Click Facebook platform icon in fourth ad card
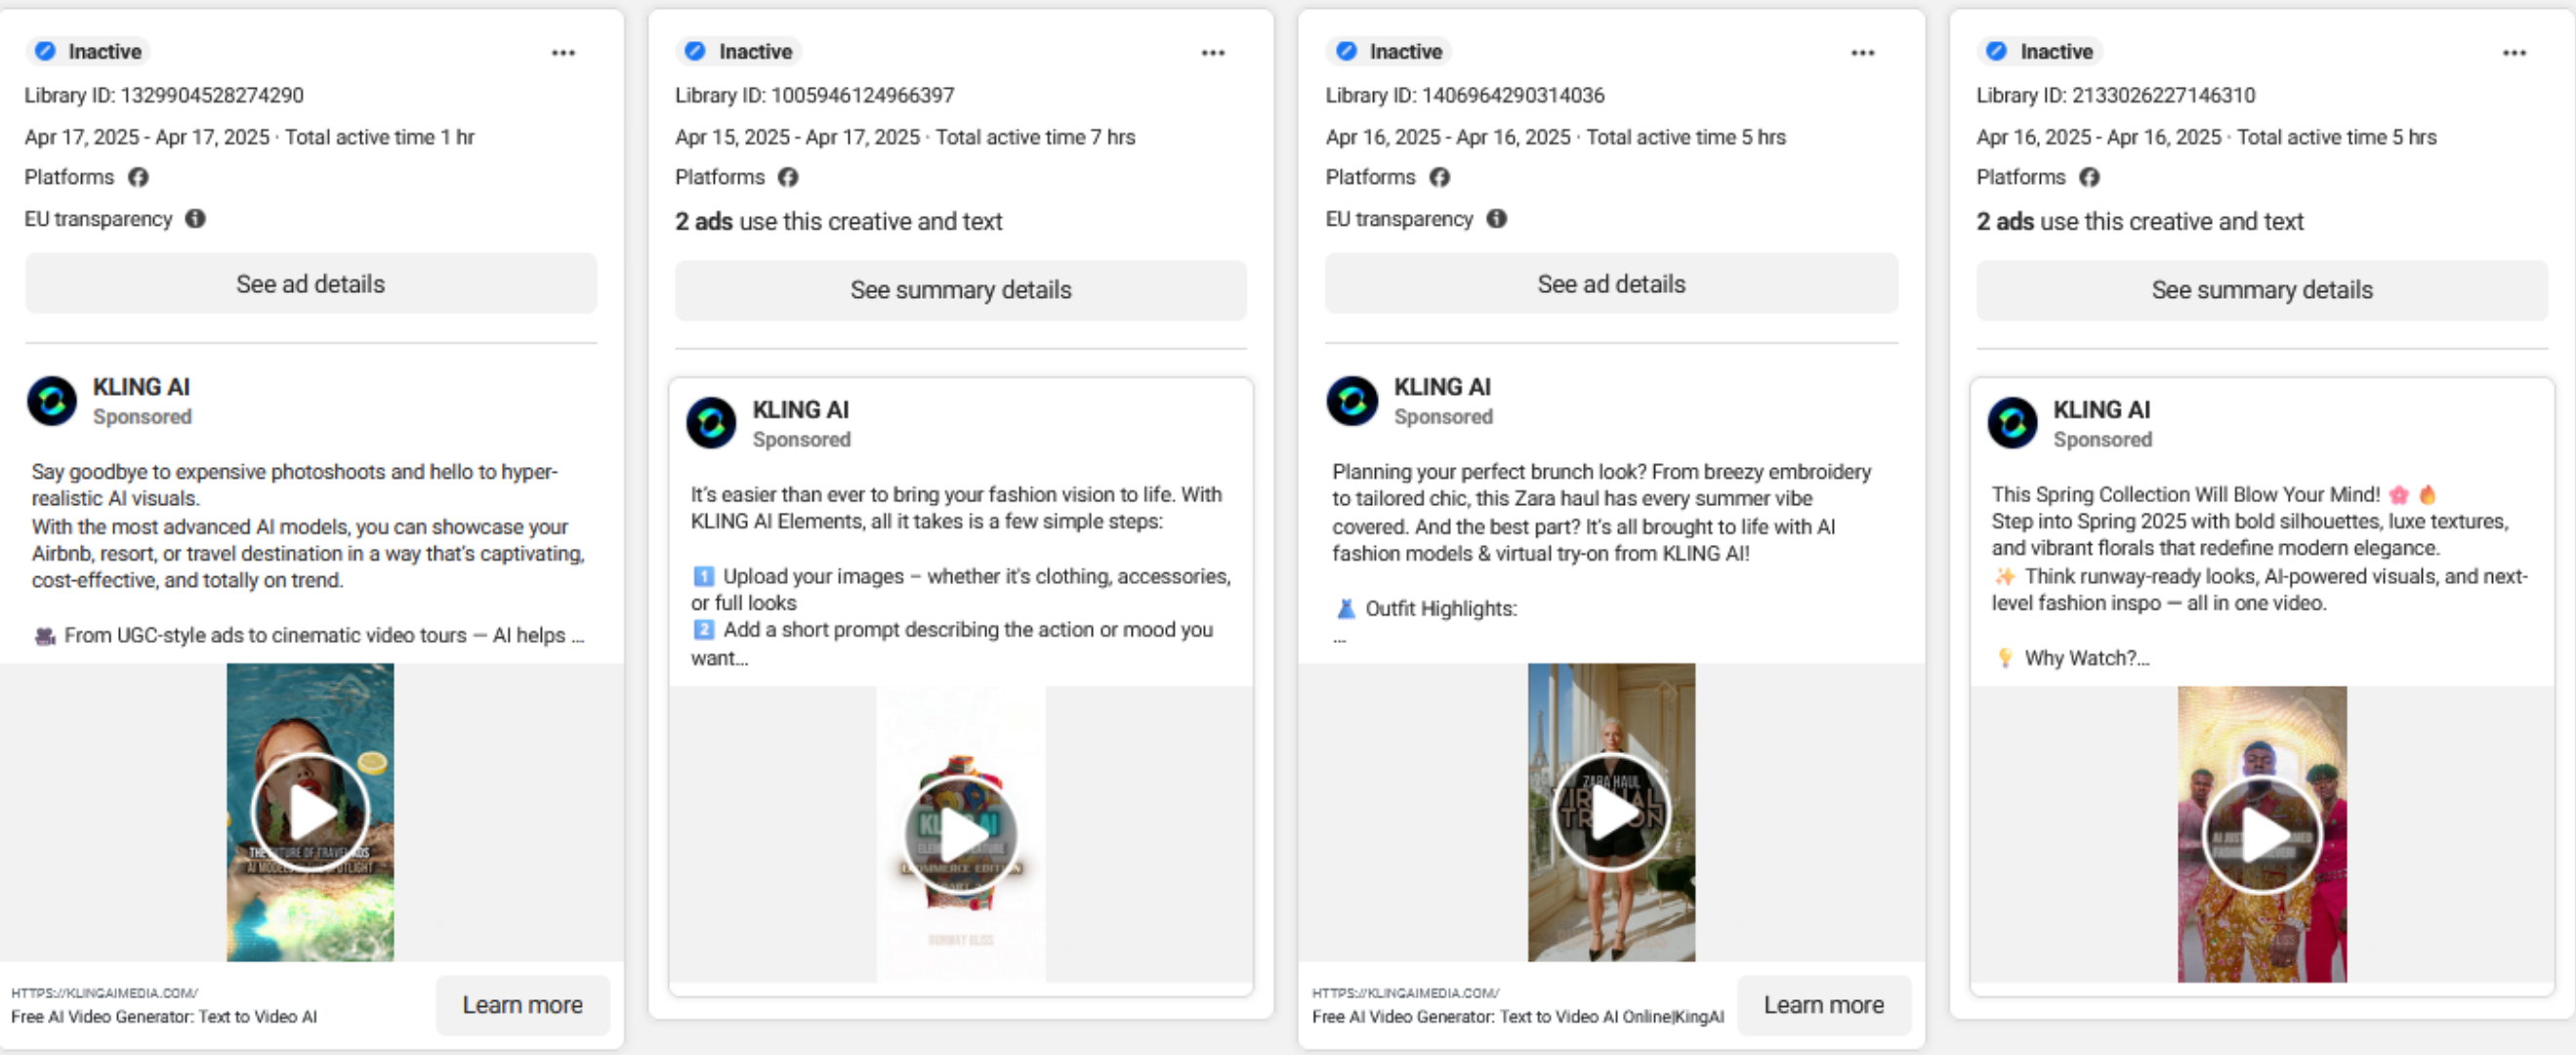 tap(2089, 177)
